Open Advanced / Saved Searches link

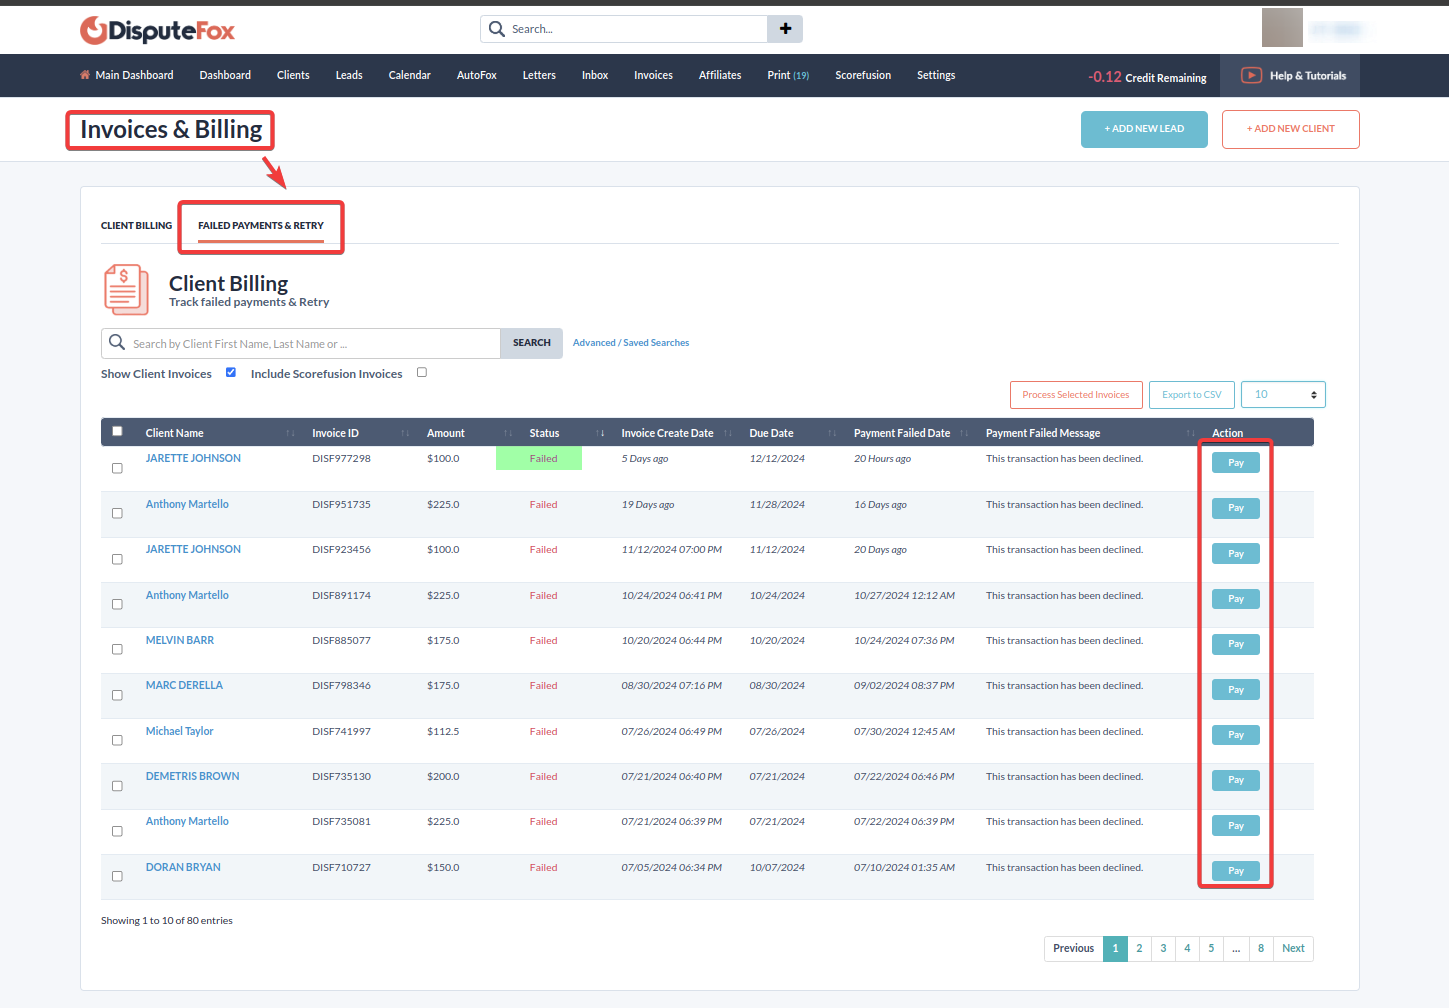pos(630,343)
